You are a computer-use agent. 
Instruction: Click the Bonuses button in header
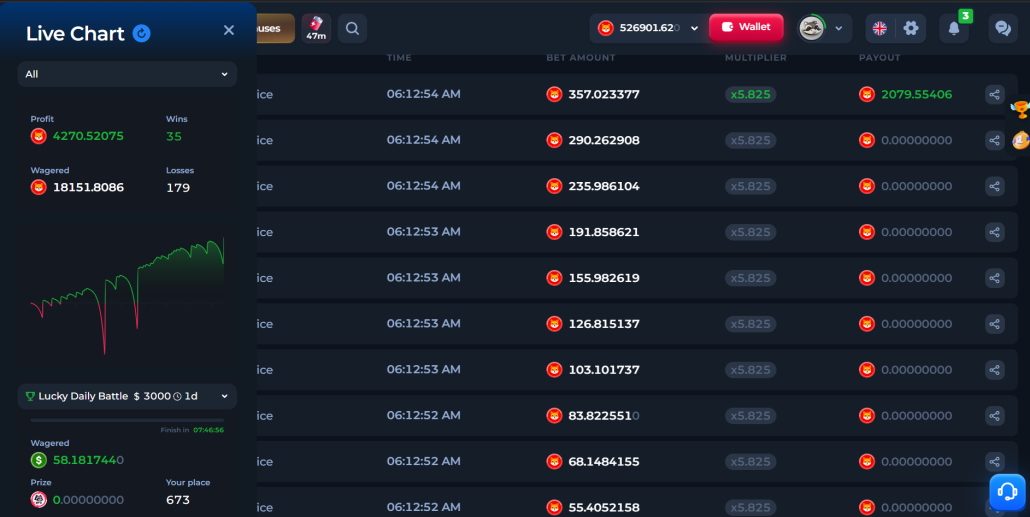pos(275,28)
